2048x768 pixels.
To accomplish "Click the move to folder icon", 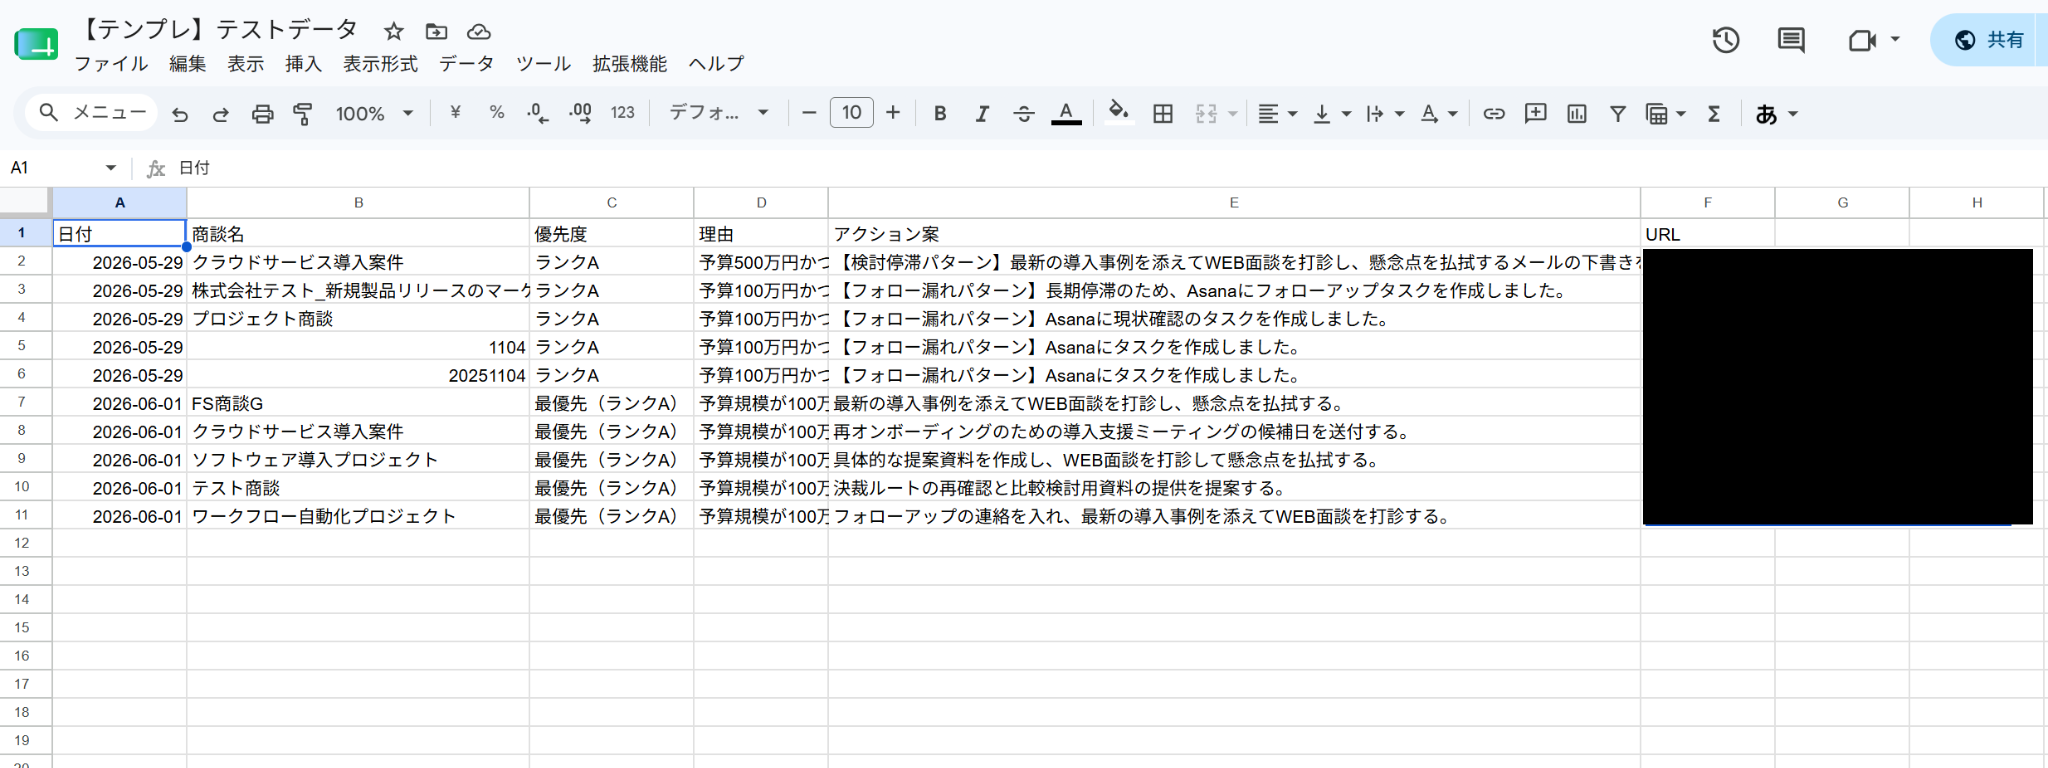I will pyautogui.click(x=436, y=31).
